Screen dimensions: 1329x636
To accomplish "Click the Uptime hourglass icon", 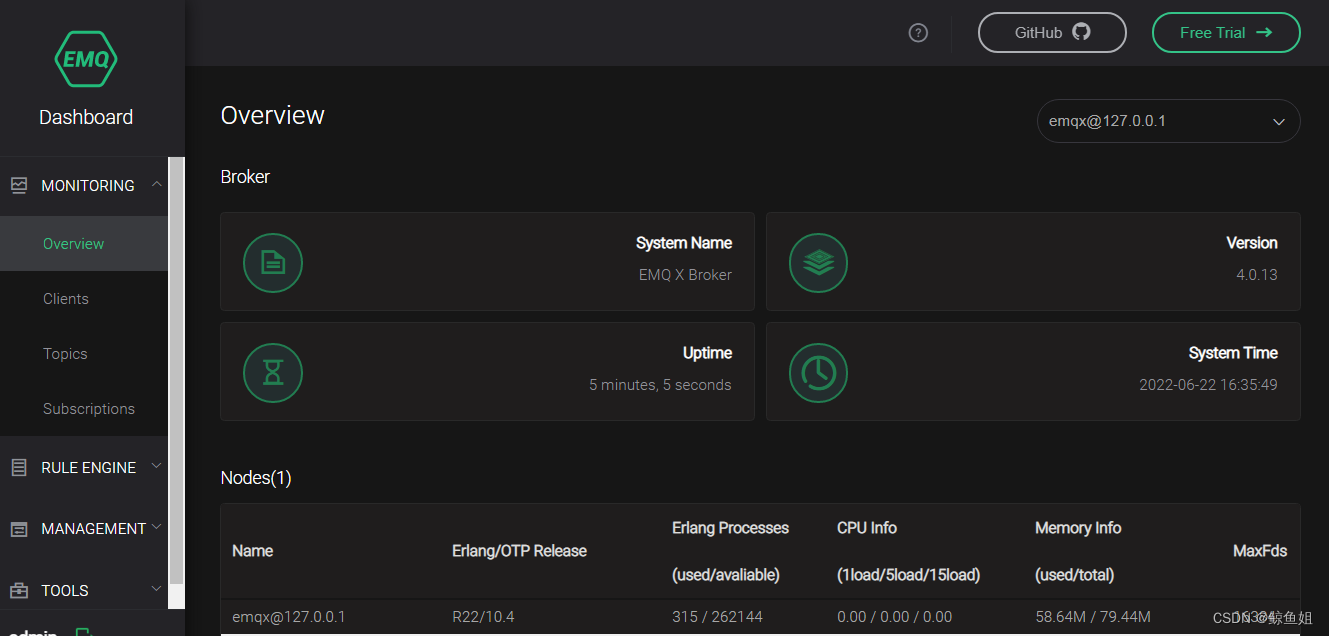I will point(273,373).
